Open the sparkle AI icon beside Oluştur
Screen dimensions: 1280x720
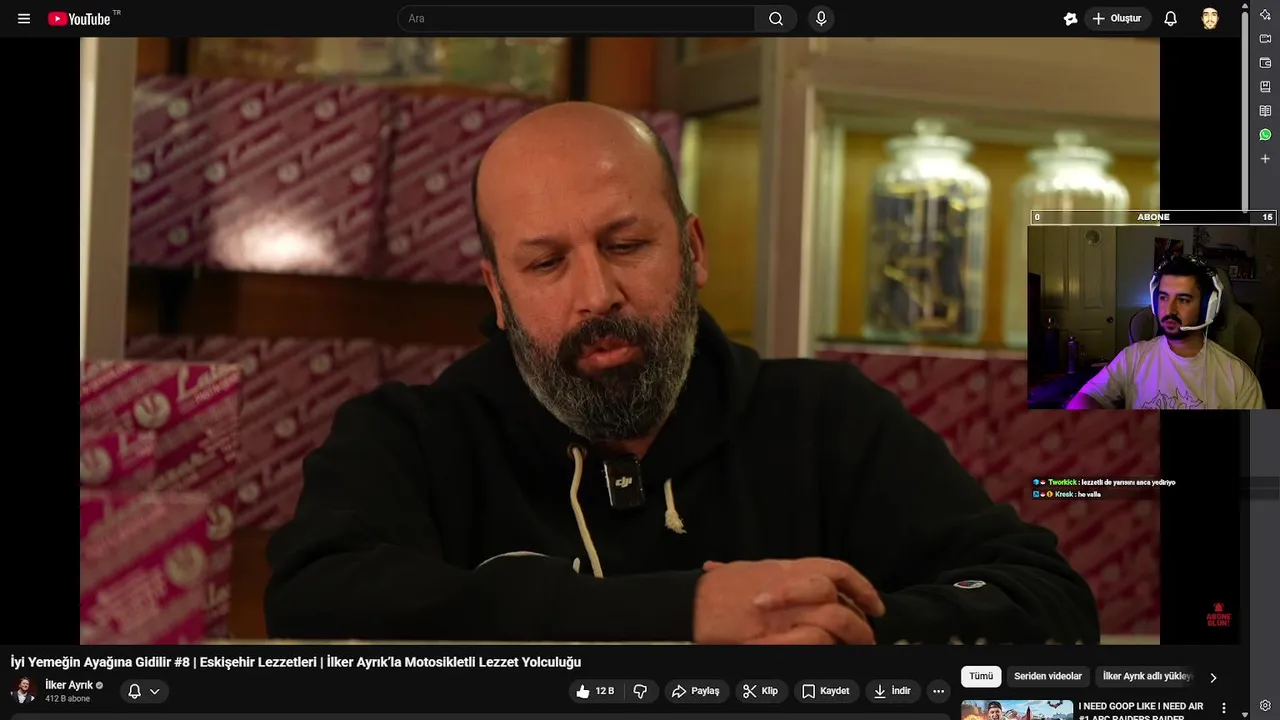[1070, 19]
